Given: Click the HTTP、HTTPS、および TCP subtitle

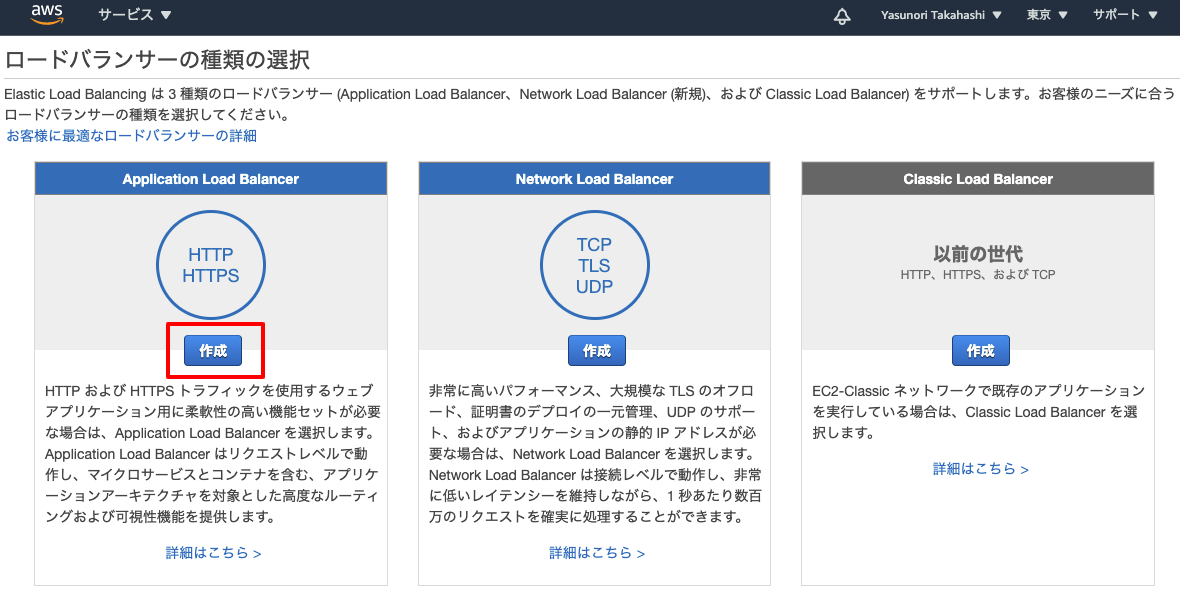Looking at the screenshot, I should click(978, 275).
